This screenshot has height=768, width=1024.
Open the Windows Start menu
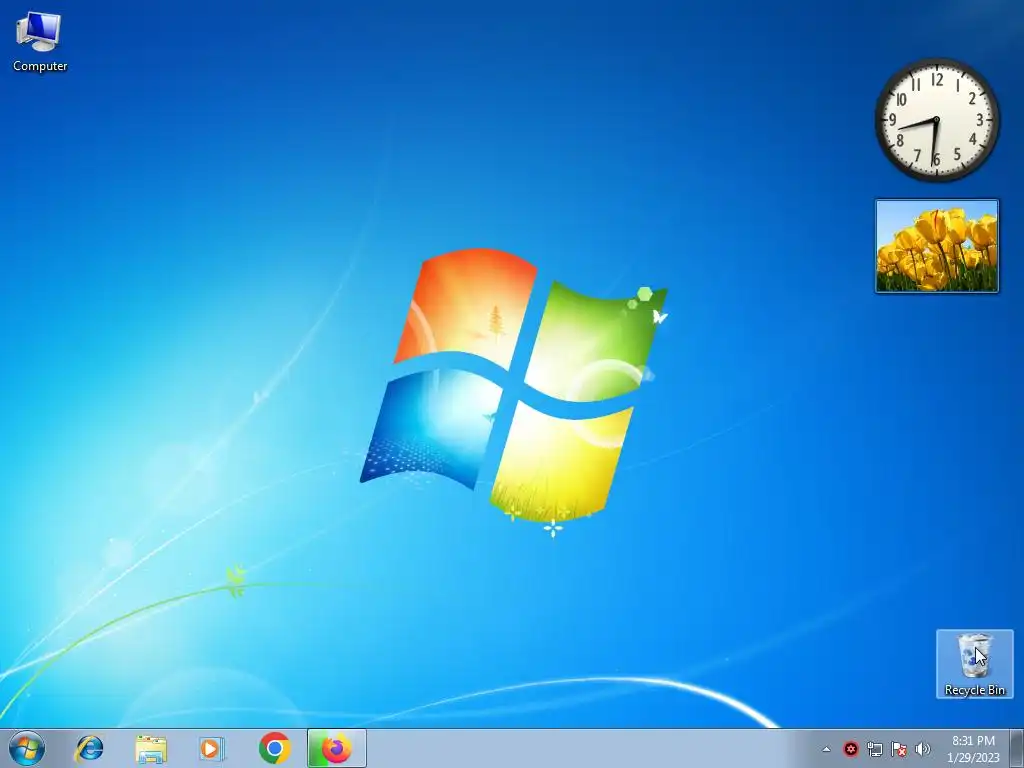click(x=27, y=748)
